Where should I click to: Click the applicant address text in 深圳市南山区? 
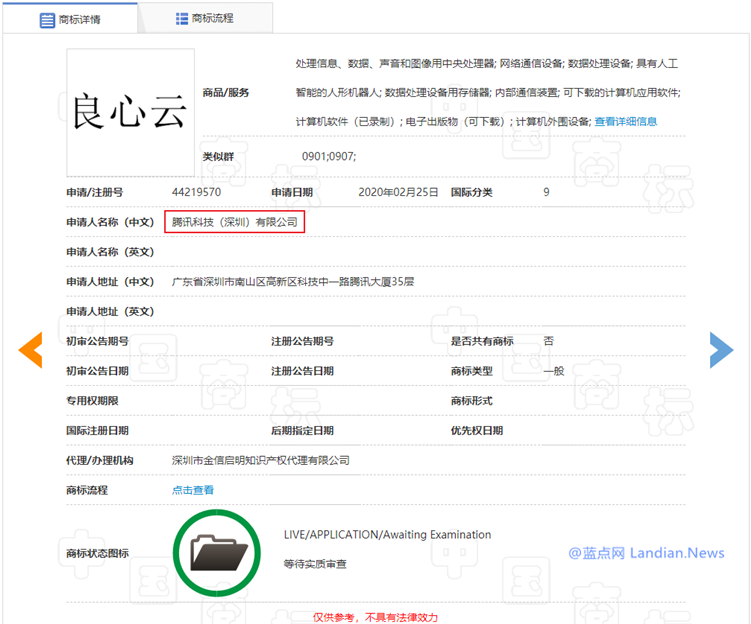pyautogui.click(x=293, y=282)
